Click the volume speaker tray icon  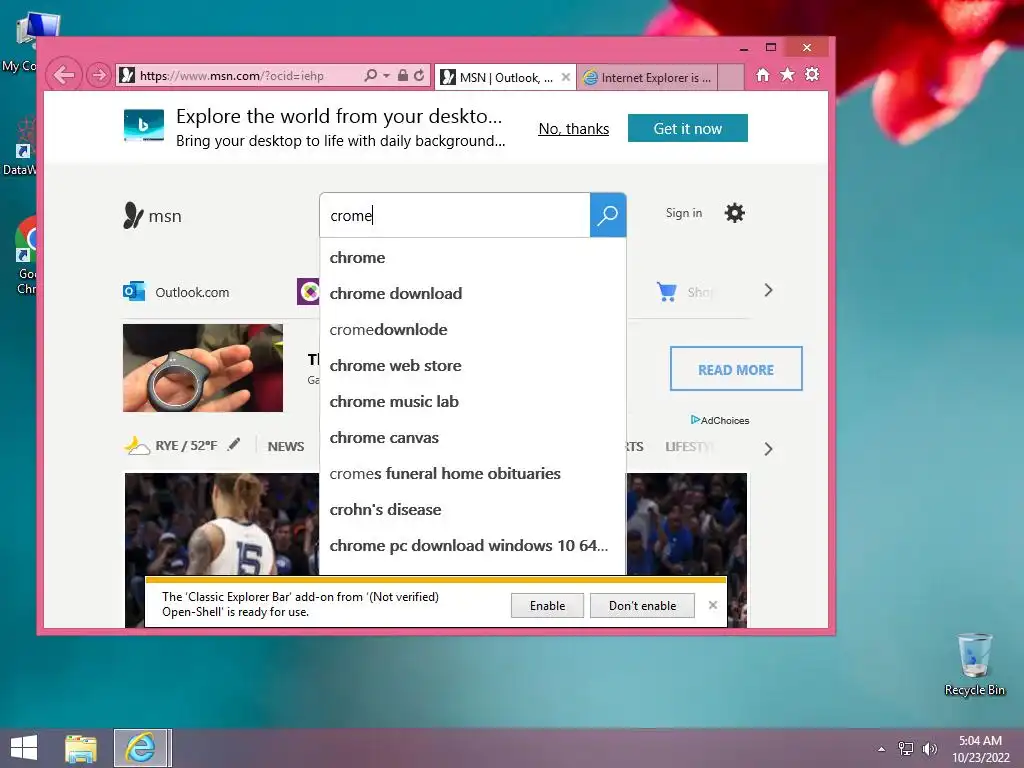click(x=929, y=748)
